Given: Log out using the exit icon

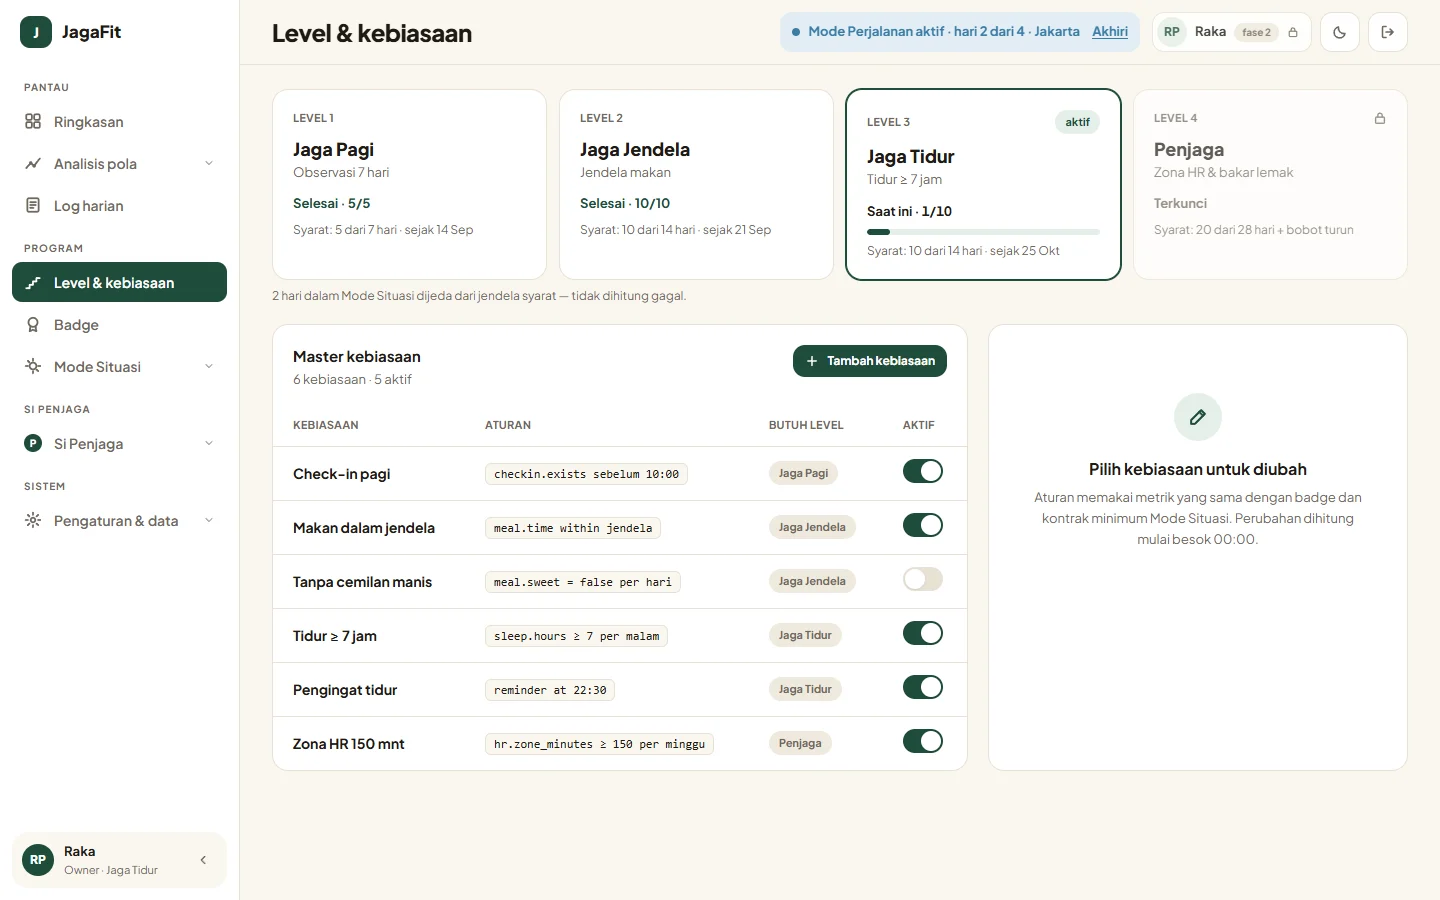Looking at the screenshot, I should (1388, 32).
